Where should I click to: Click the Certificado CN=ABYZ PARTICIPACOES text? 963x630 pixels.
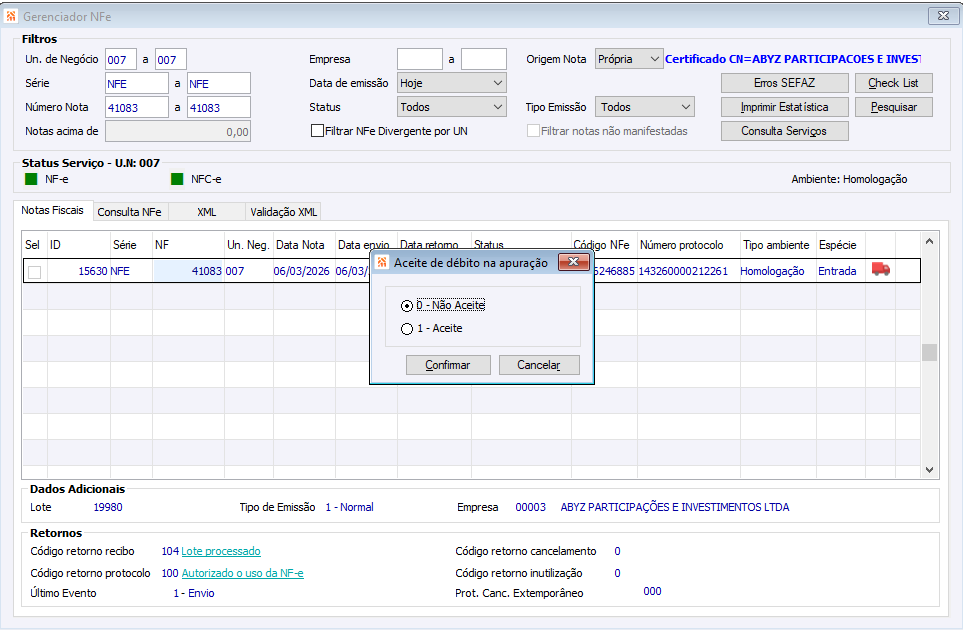(x=792, y=59)
